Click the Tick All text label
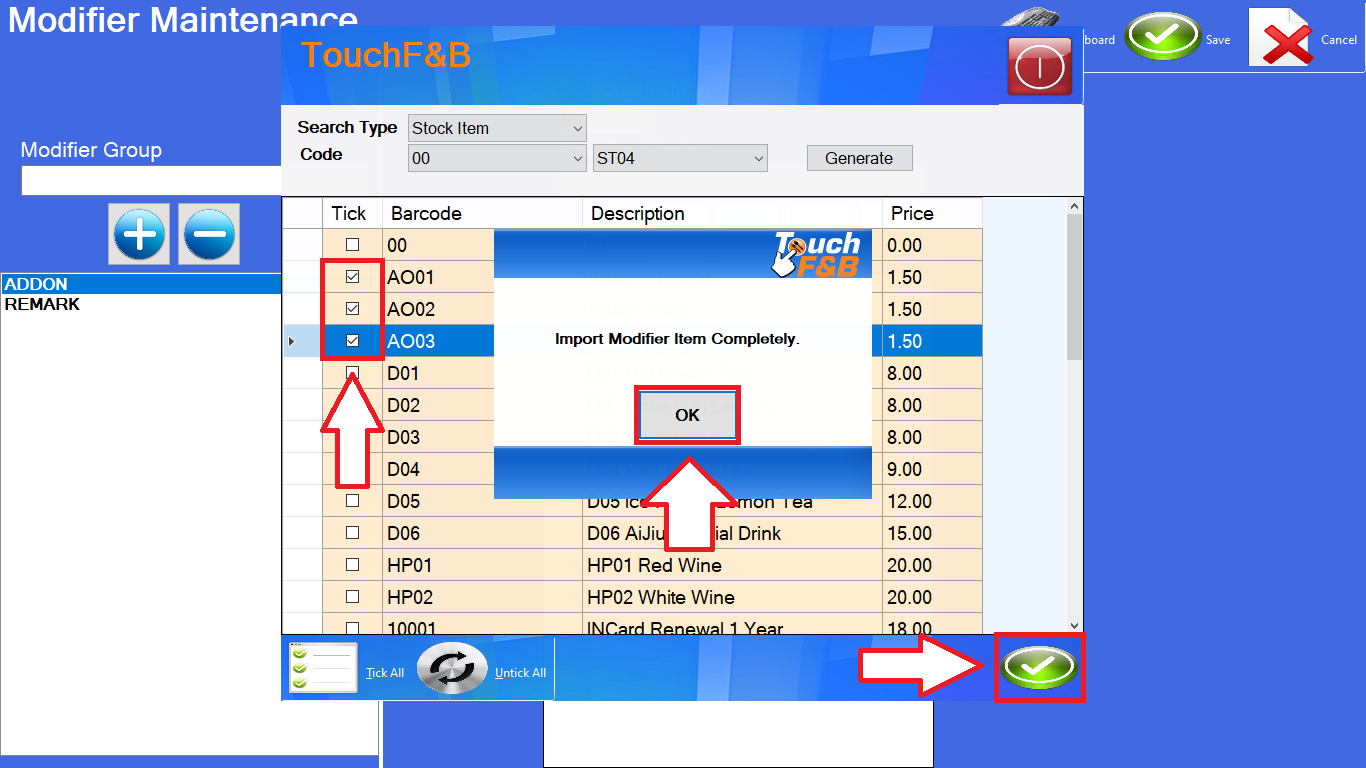Screen dimensions: 1366x768 click(x=385, y=673)
